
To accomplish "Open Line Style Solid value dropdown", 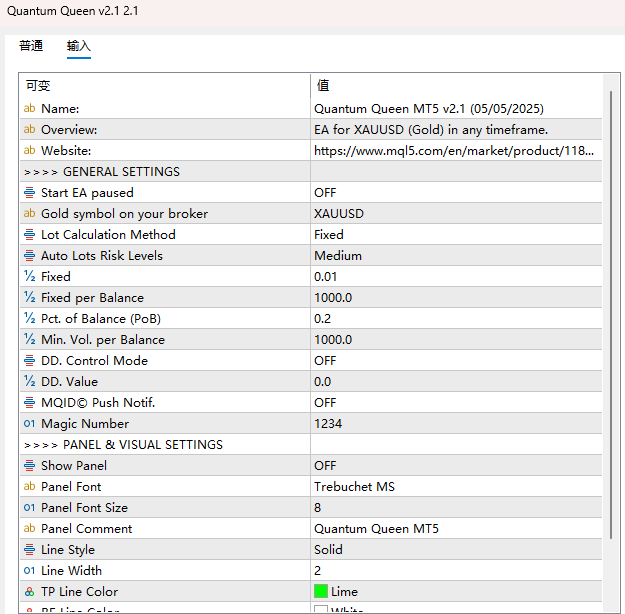I will pyautogui.click(x=456, y=549).
